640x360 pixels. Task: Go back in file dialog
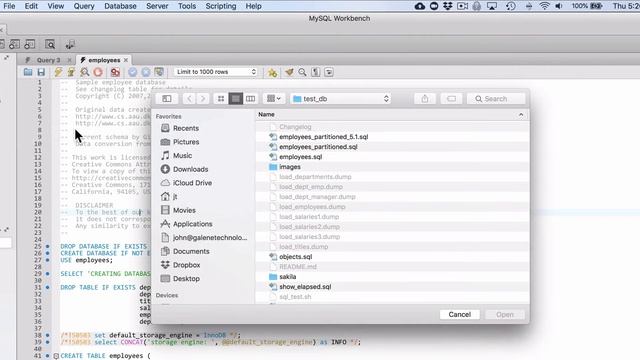[189, 99]
